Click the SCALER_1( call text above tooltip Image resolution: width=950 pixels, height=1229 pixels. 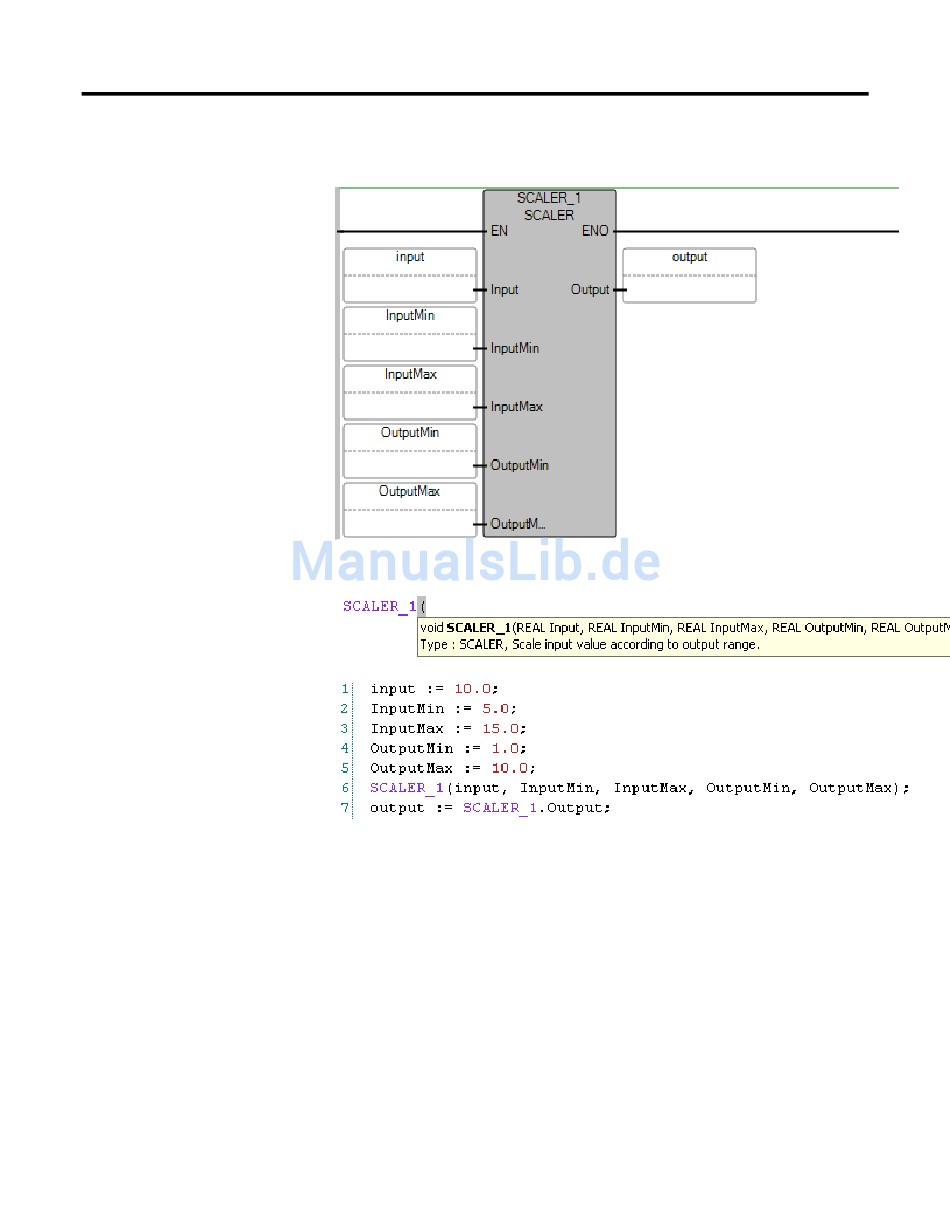(384, 606)
